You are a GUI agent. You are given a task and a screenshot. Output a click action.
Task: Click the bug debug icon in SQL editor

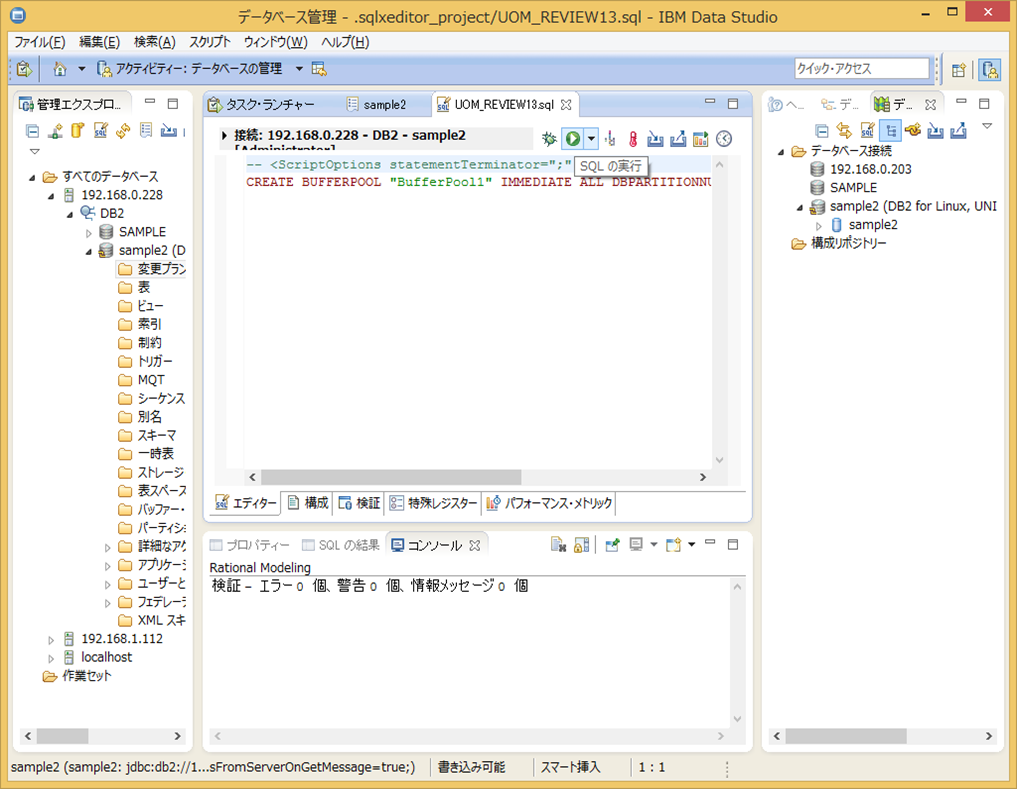coord(549,138)
